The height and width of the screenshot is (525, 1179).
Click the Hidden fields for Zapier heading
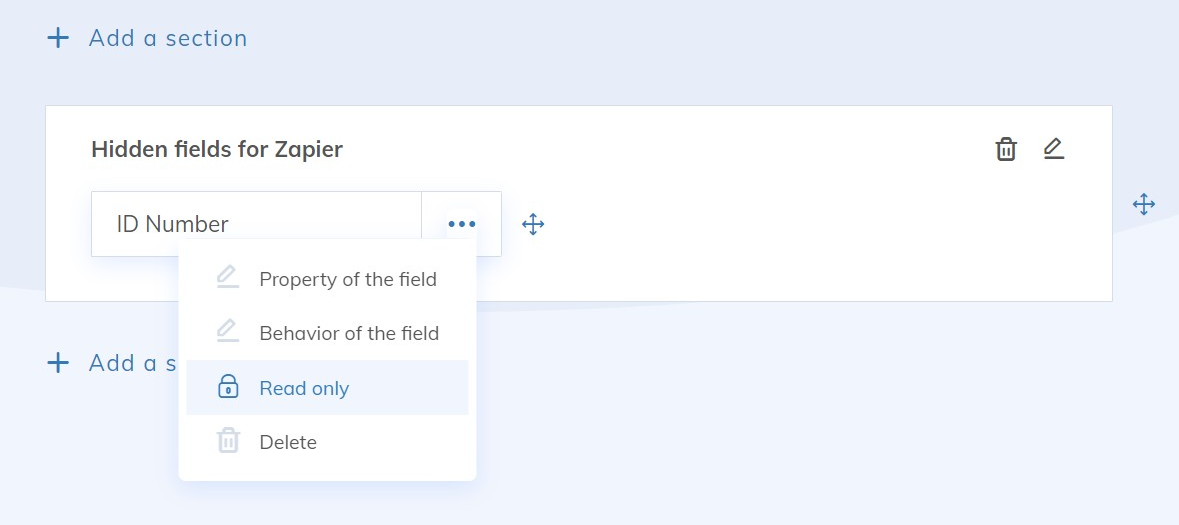[217, 150]
